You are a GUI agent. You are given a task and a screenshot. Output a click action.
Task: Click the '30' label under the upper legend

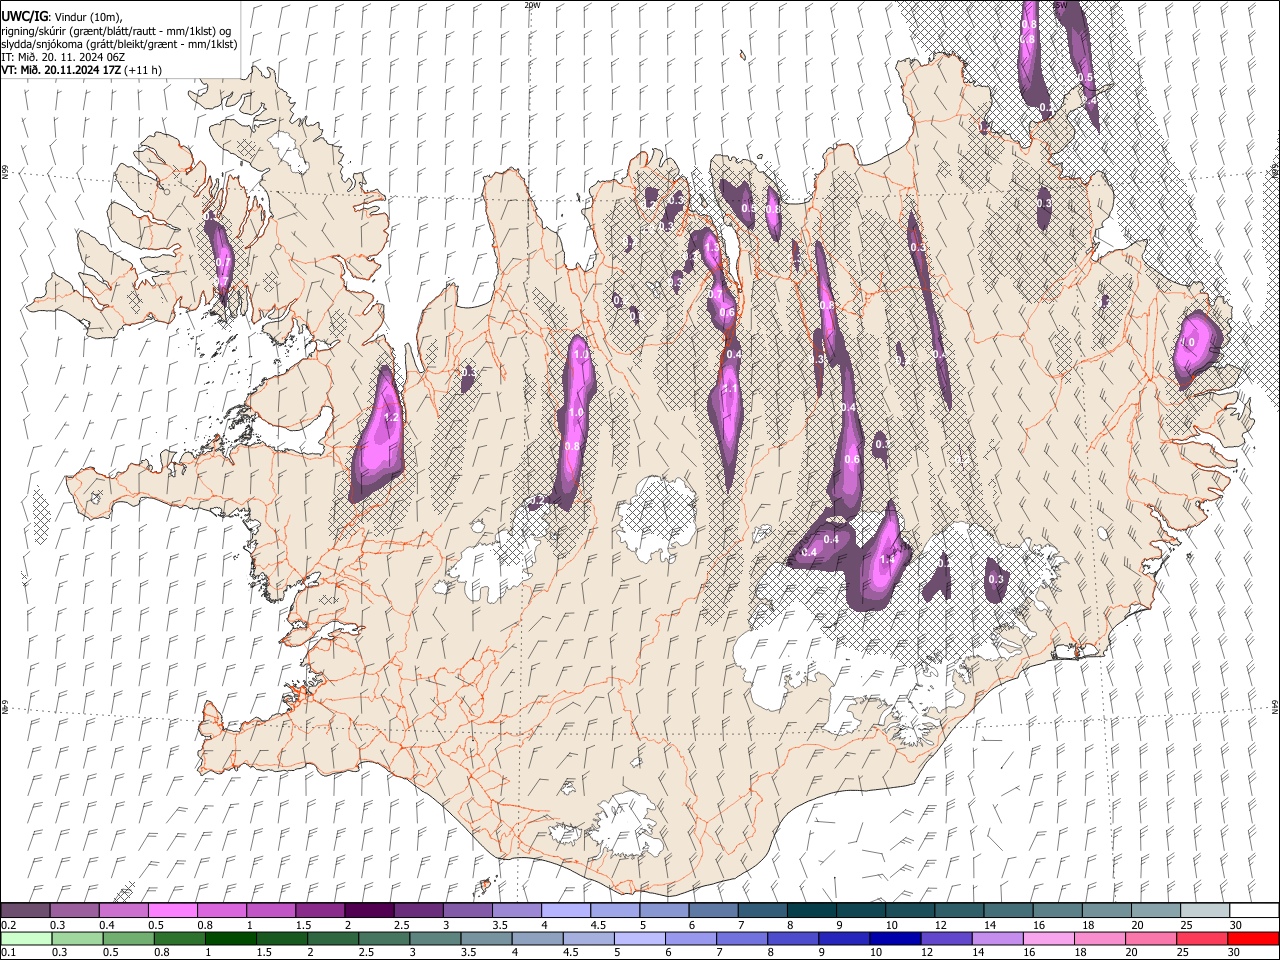(1235, 925)
